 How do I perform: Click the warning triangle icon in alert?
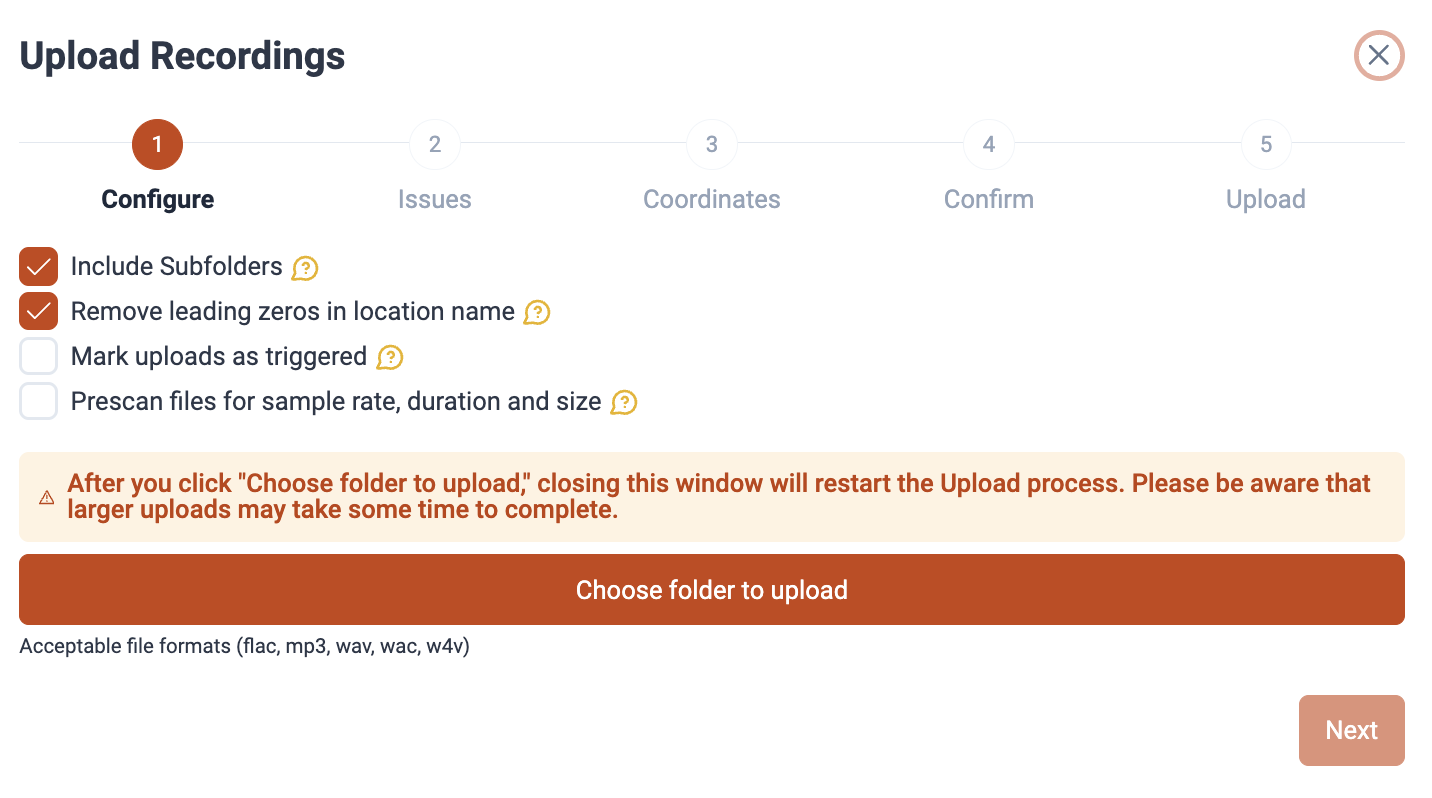point(47,497)
